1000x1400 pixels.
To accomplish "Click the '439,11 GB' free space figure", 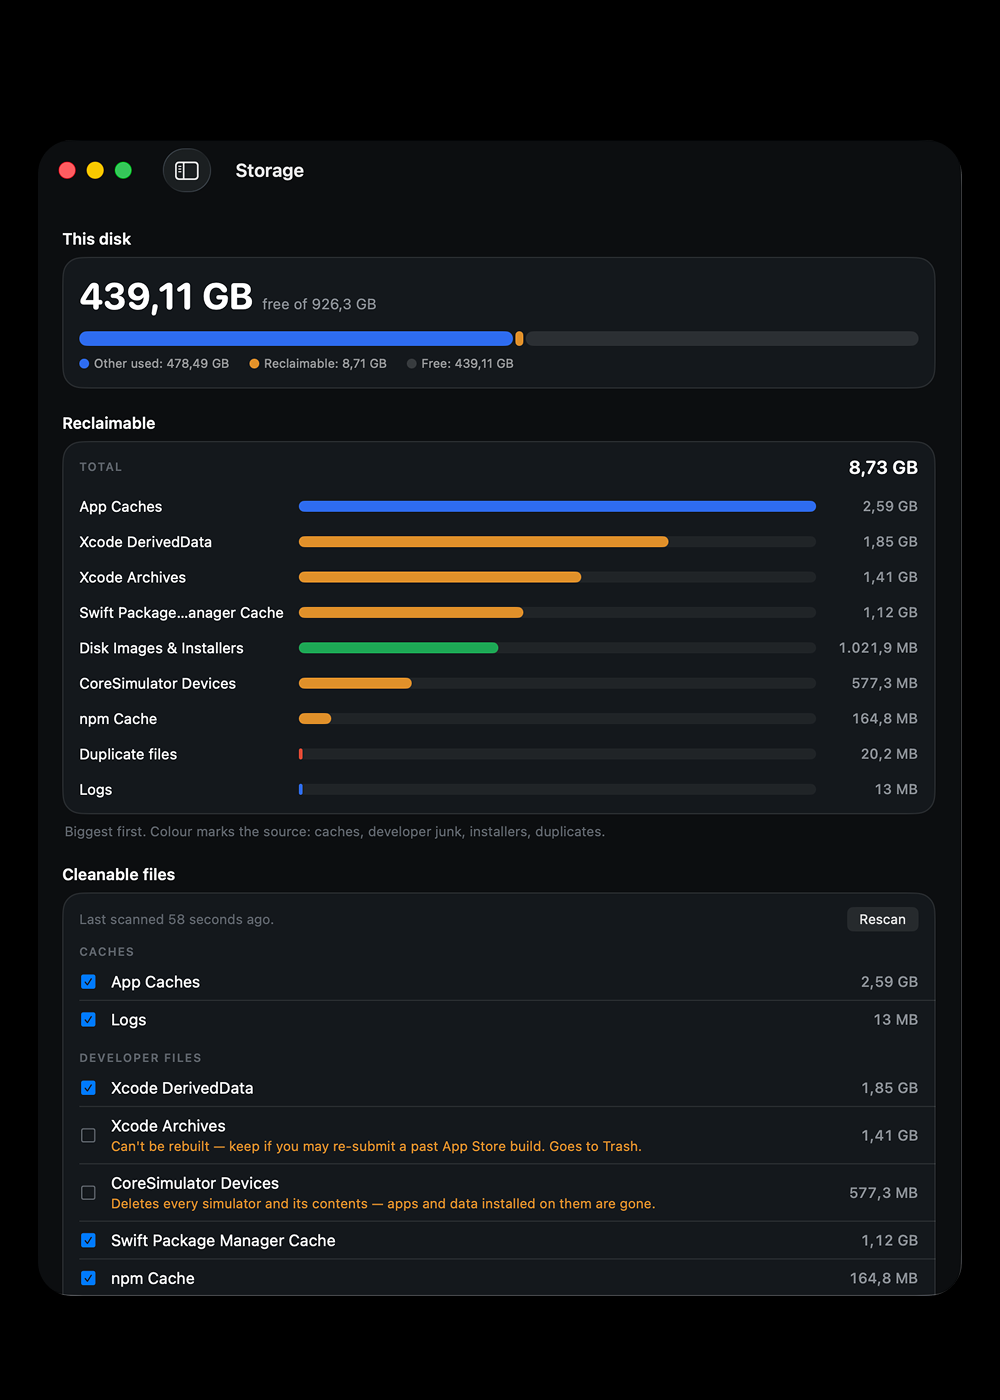I will coord(166,297).
